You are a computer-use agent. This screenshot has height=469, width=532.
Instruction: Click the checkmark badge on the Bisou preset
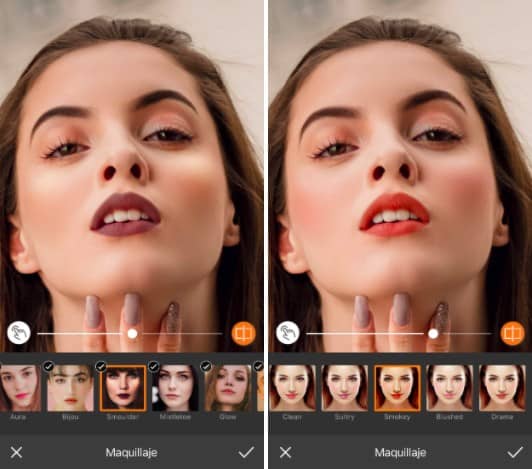[x=49, y=366]
